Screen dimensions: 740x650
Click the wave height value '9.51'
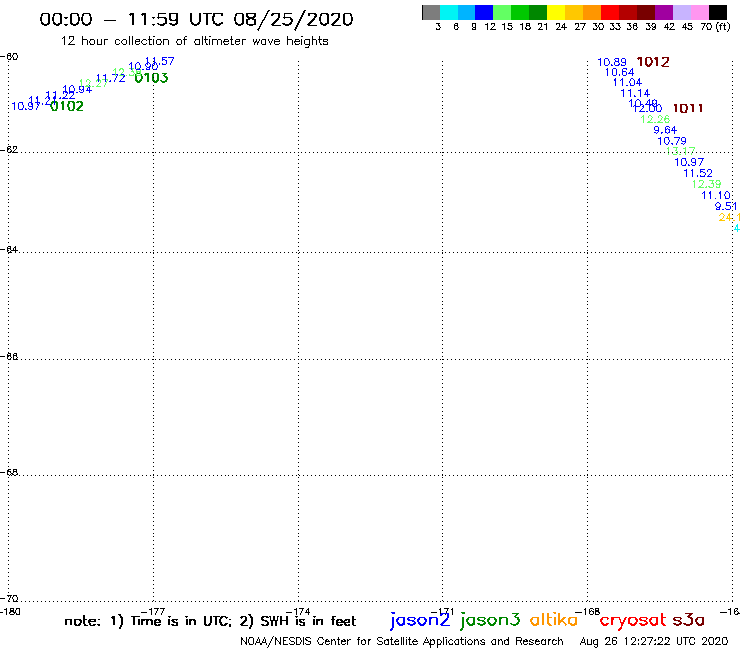[726, 206]
